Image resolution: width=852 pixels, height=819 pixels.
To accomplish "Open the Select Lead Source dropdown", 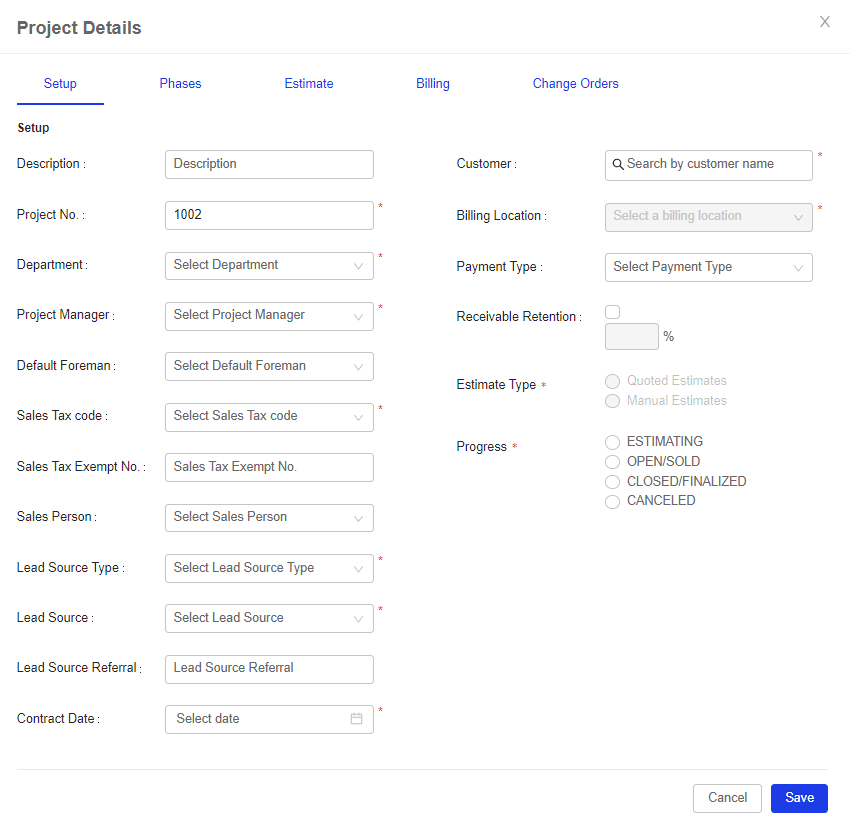I will pyautogui.click(x=270, y=620).
